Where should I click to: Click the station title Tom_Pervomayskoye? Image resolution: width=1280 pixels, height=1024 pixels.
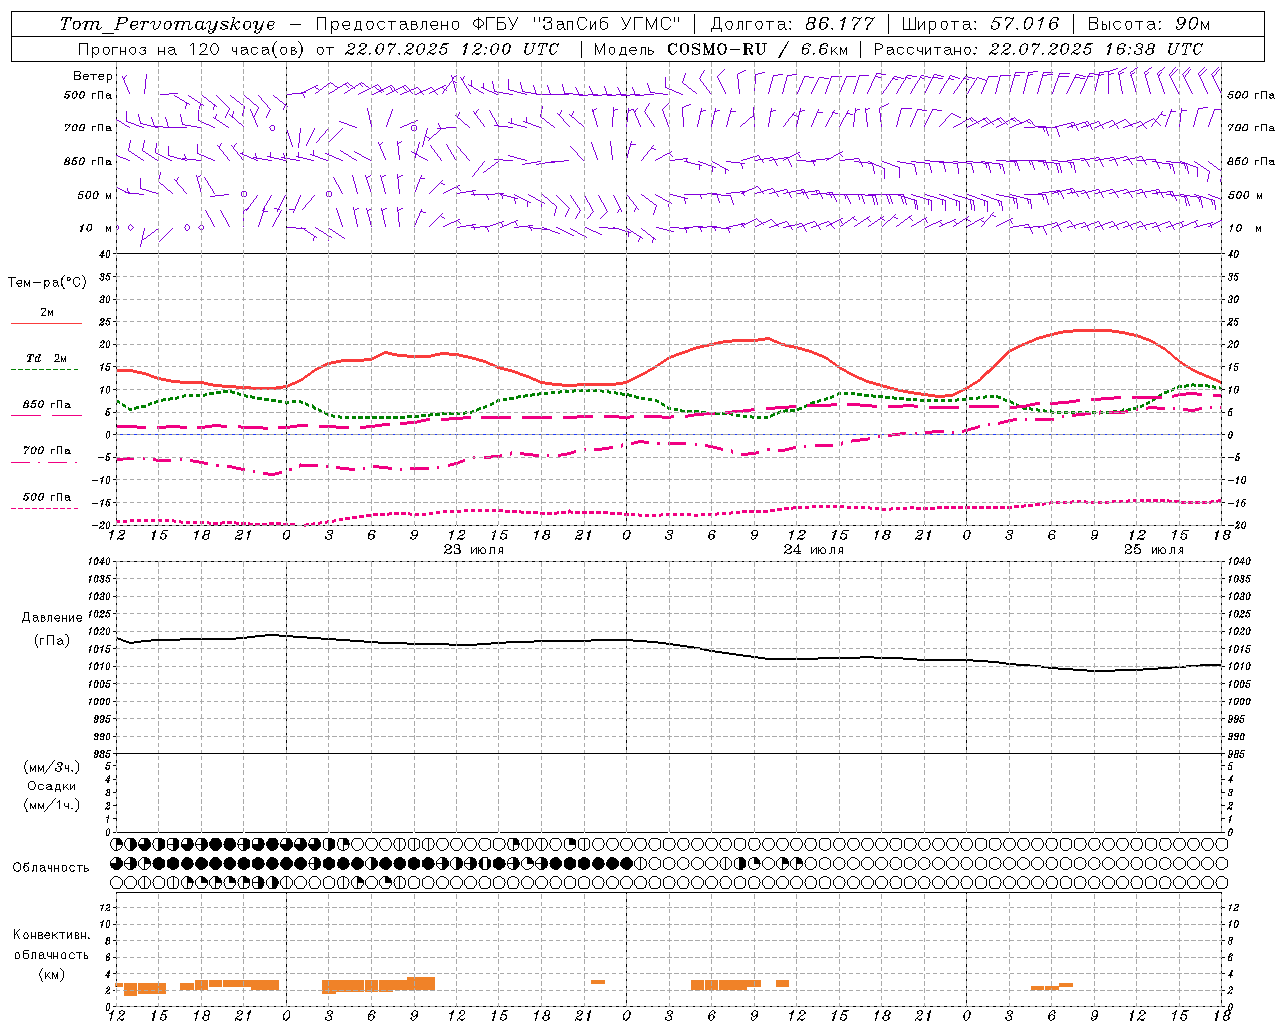[x=167, y=24]
